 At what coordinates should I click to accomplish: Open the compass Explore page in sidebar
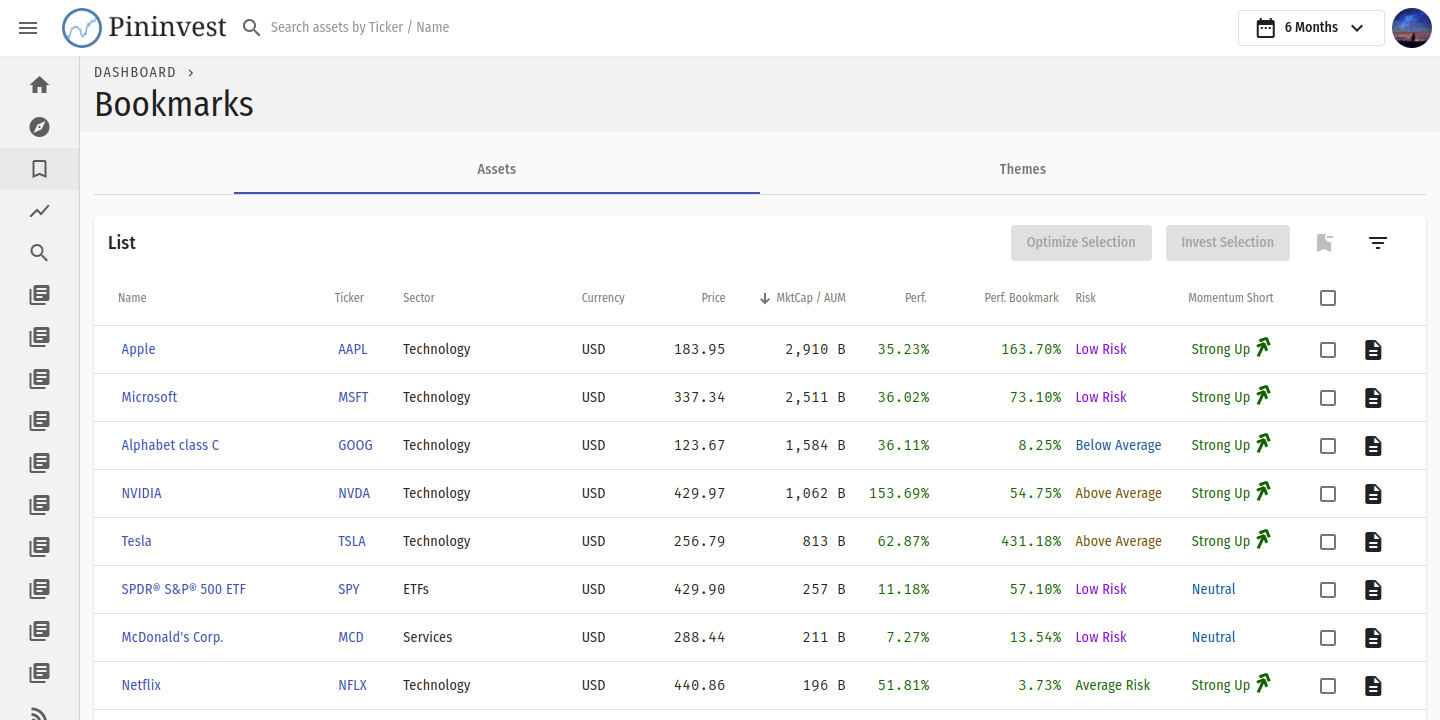click(x=39, y=127)
